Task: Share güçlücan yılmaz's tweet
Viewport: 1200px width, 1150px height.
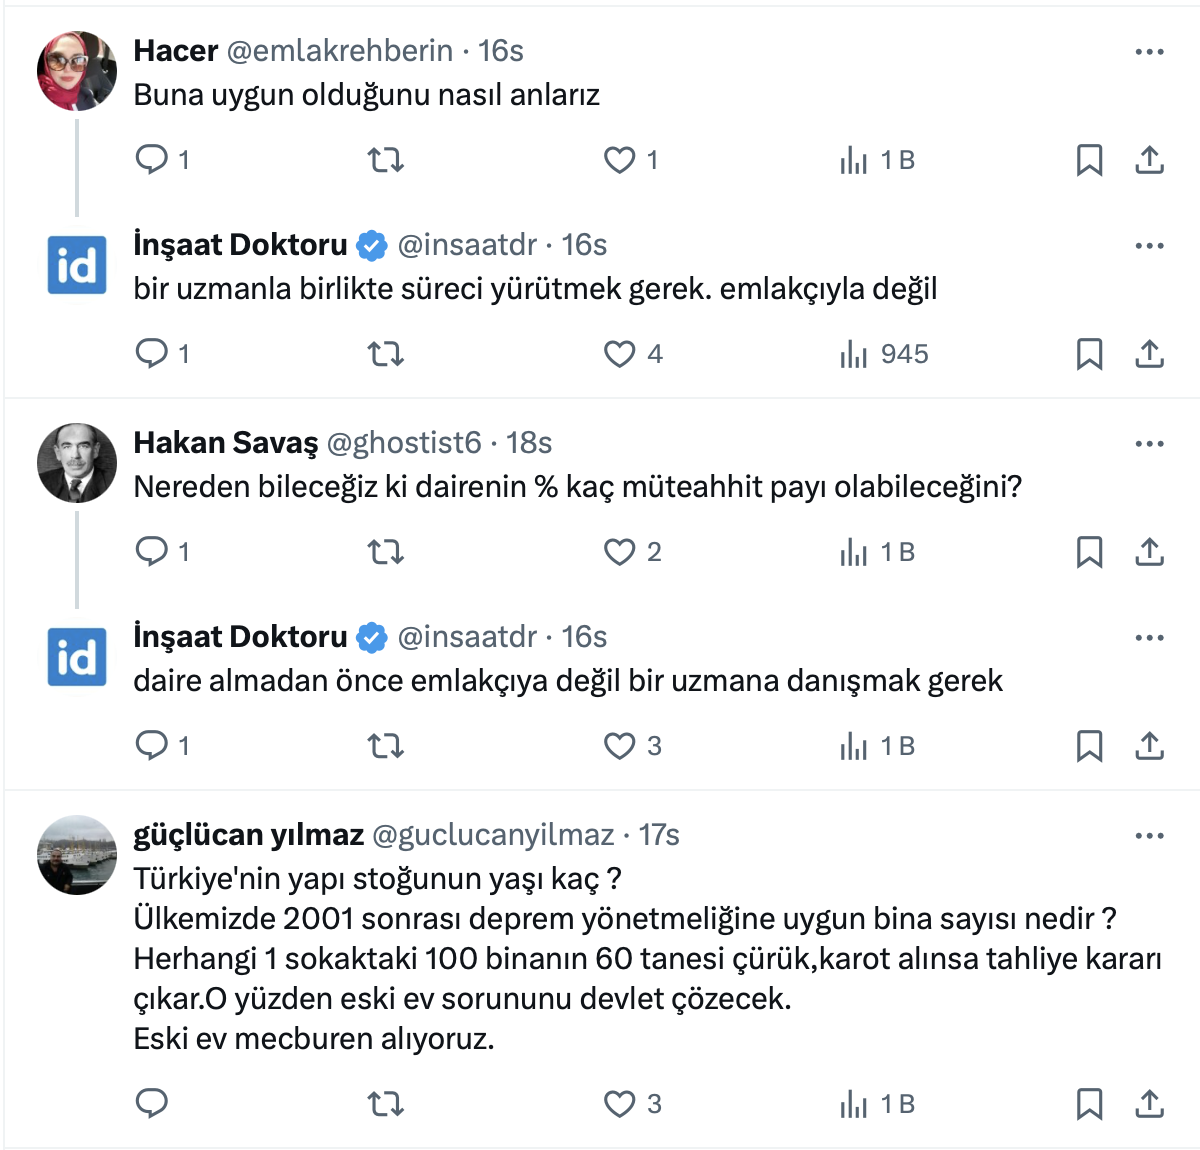Action: click(x=1150, y=1104)
